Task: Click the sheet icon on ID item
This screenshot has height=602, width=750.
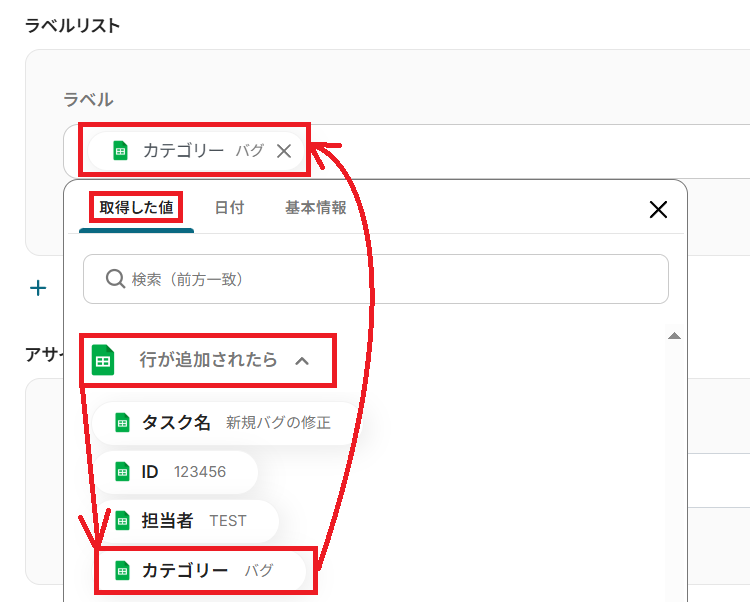Action: coord(122,472)
